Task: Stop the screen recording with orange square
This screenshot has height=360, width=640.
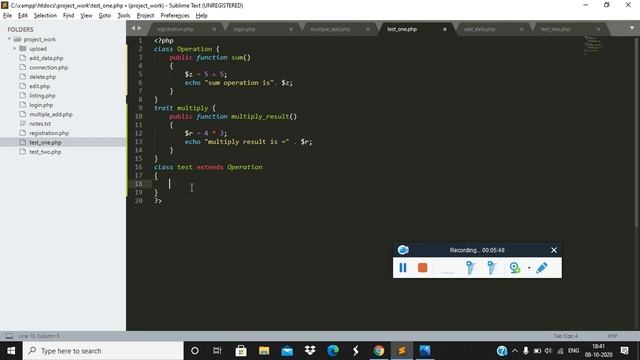Action: [x=422, y=268]
